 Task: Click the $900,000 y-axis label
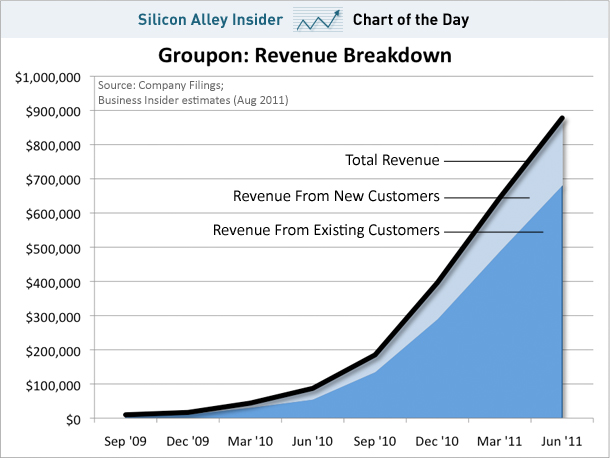click(x=53, y=112)
